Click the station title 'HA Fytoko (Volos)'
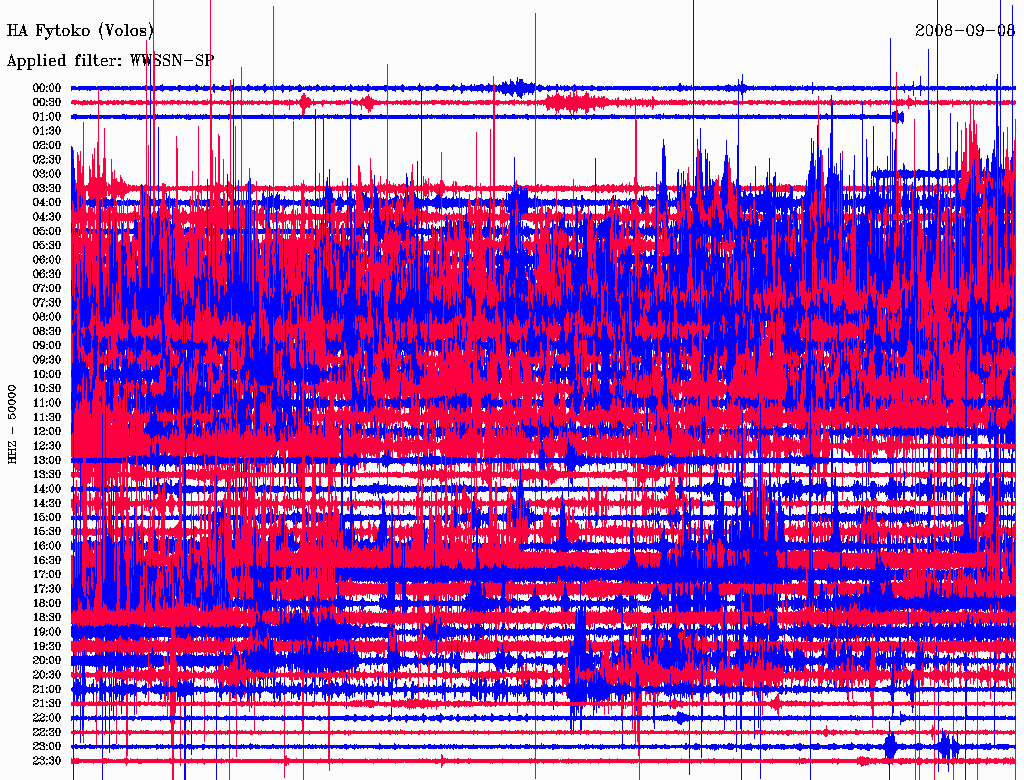 pos(80,31)
